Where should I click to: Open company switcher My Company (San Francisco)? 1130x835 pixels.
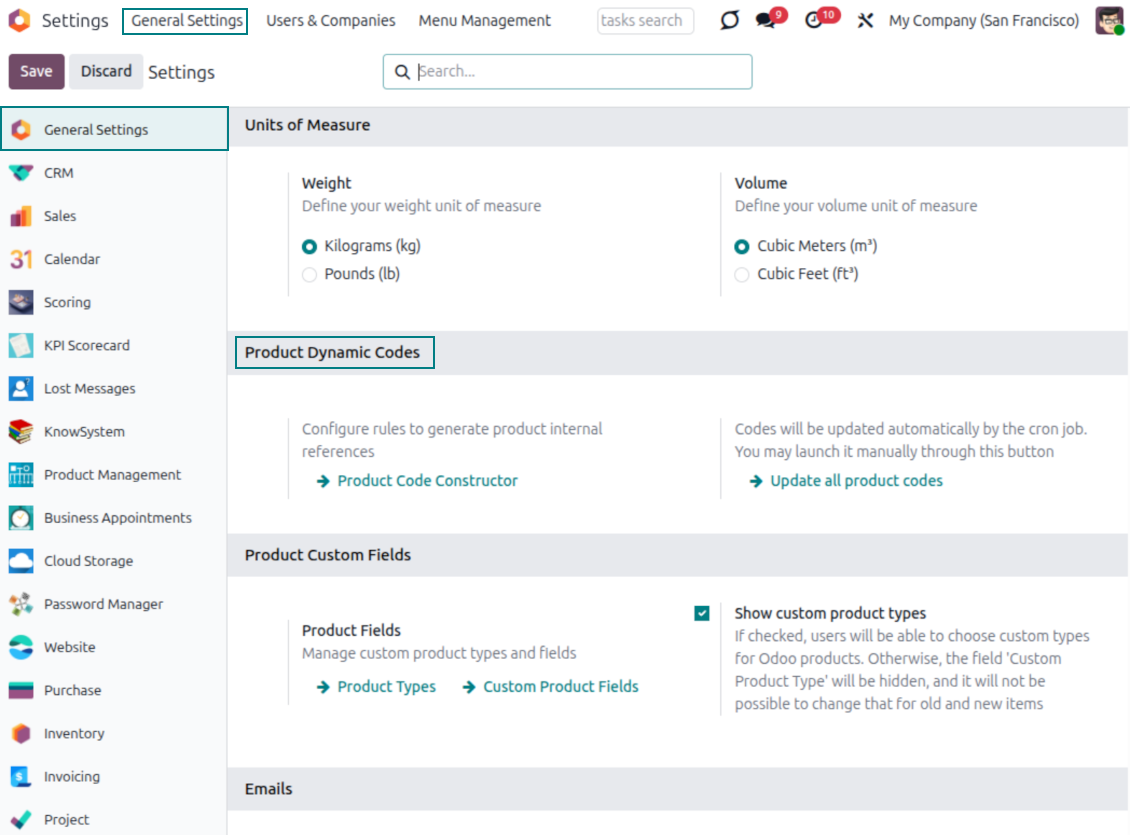[983, 21]
